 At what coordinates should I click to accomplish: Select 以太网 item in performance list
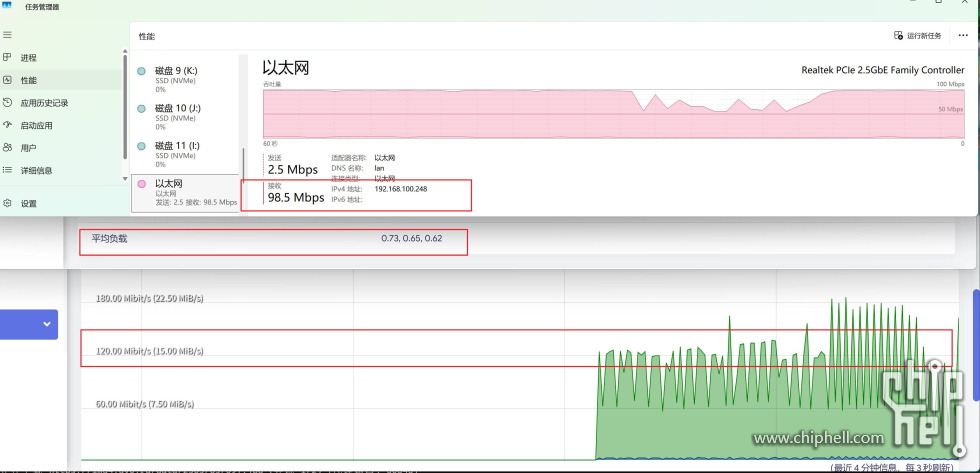[x=185, y=192]
